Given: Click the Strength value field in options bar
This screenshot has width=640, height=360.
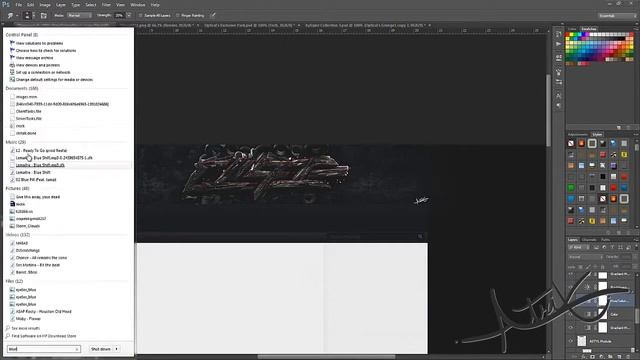Looking at the screenshot, I should coord(119,16).
